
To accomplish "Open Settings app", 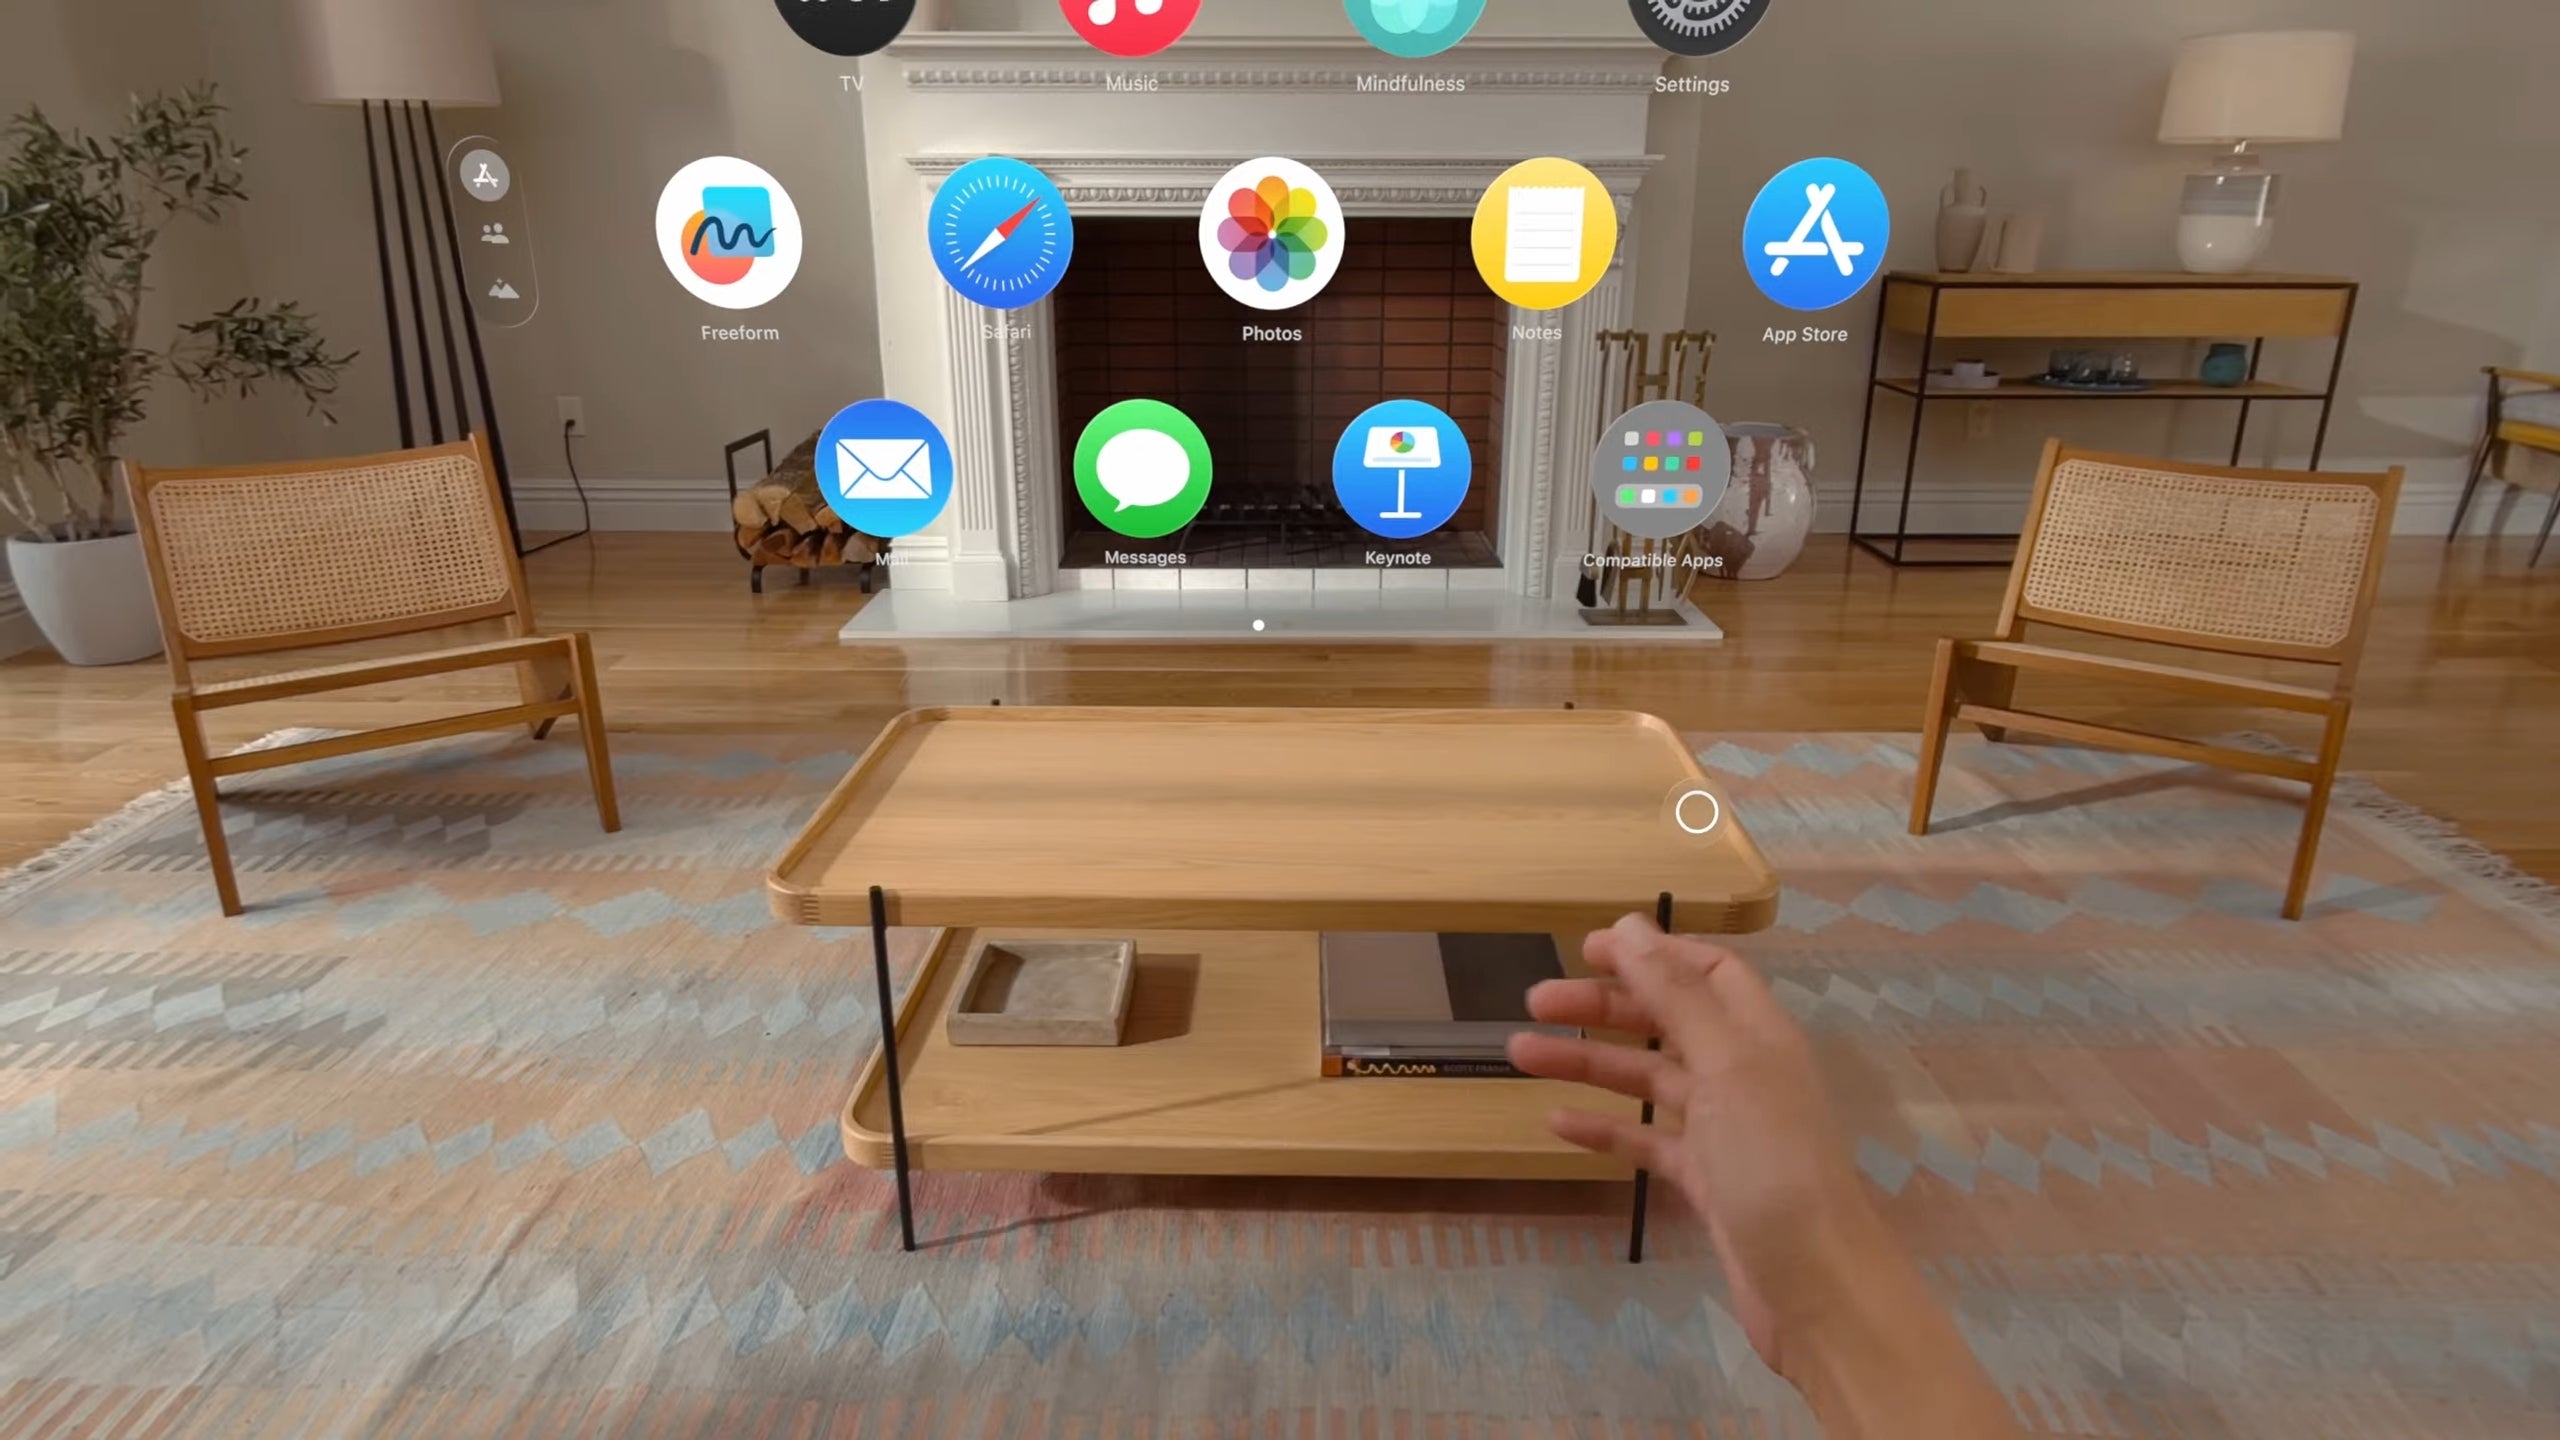I will point(1690,26).
